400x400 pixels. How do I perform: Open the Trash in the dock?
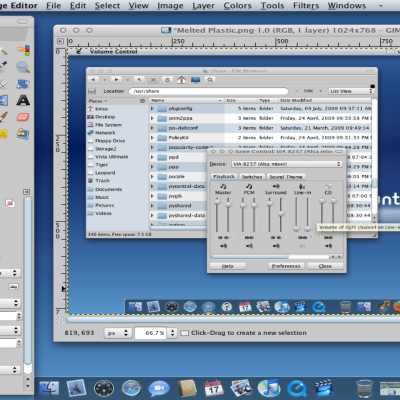coord(364,388)
